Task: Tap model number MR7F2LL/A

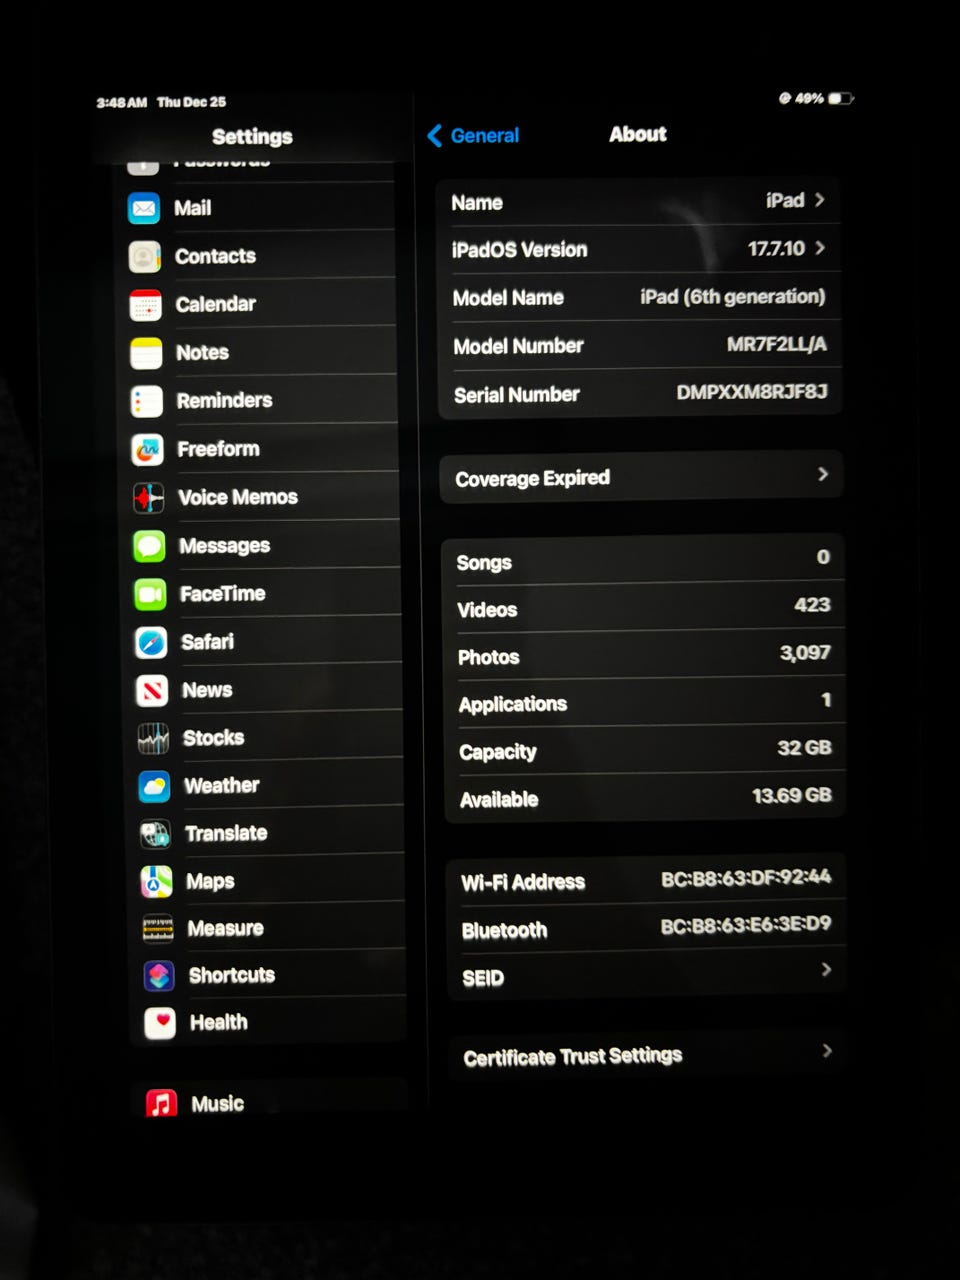Action: click(777, 344)
